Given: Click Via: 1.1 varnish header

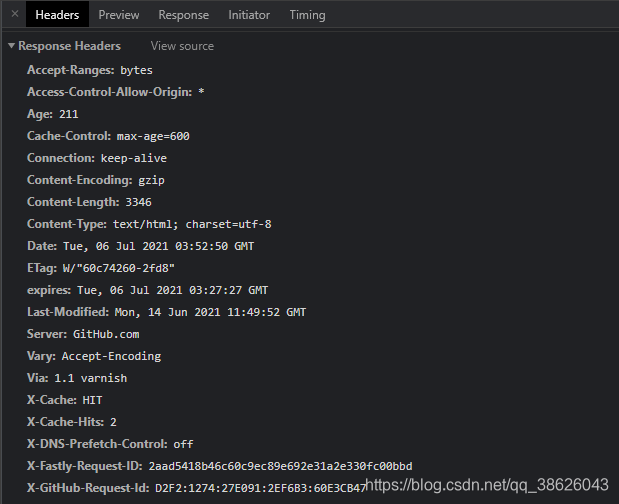Looking at the screenshot, I should tap(77, 378).
